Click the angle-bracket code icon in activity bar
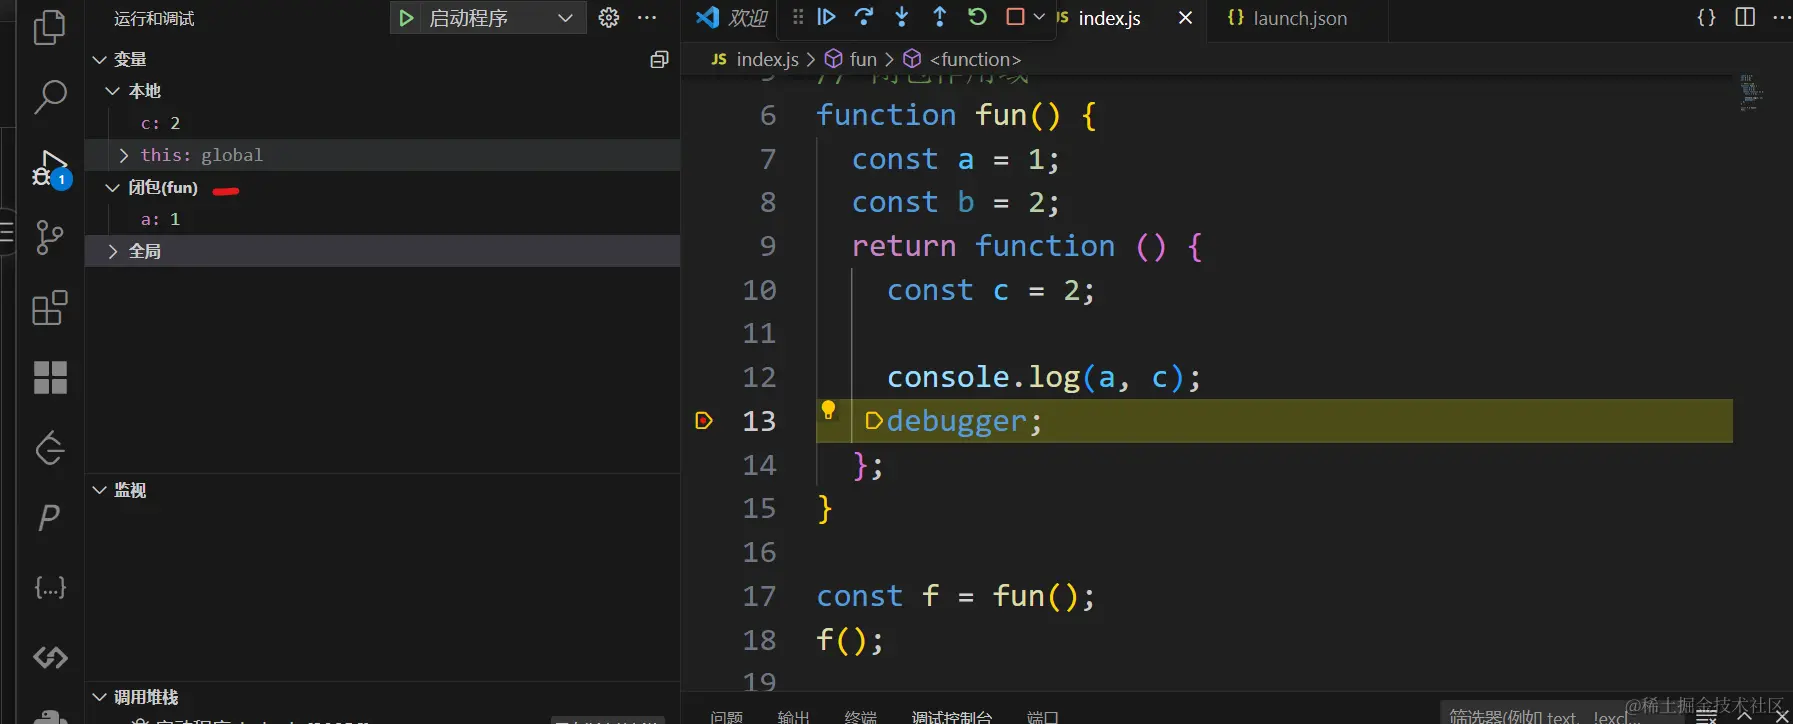The image size is (1793, 724). click(50, 657)
